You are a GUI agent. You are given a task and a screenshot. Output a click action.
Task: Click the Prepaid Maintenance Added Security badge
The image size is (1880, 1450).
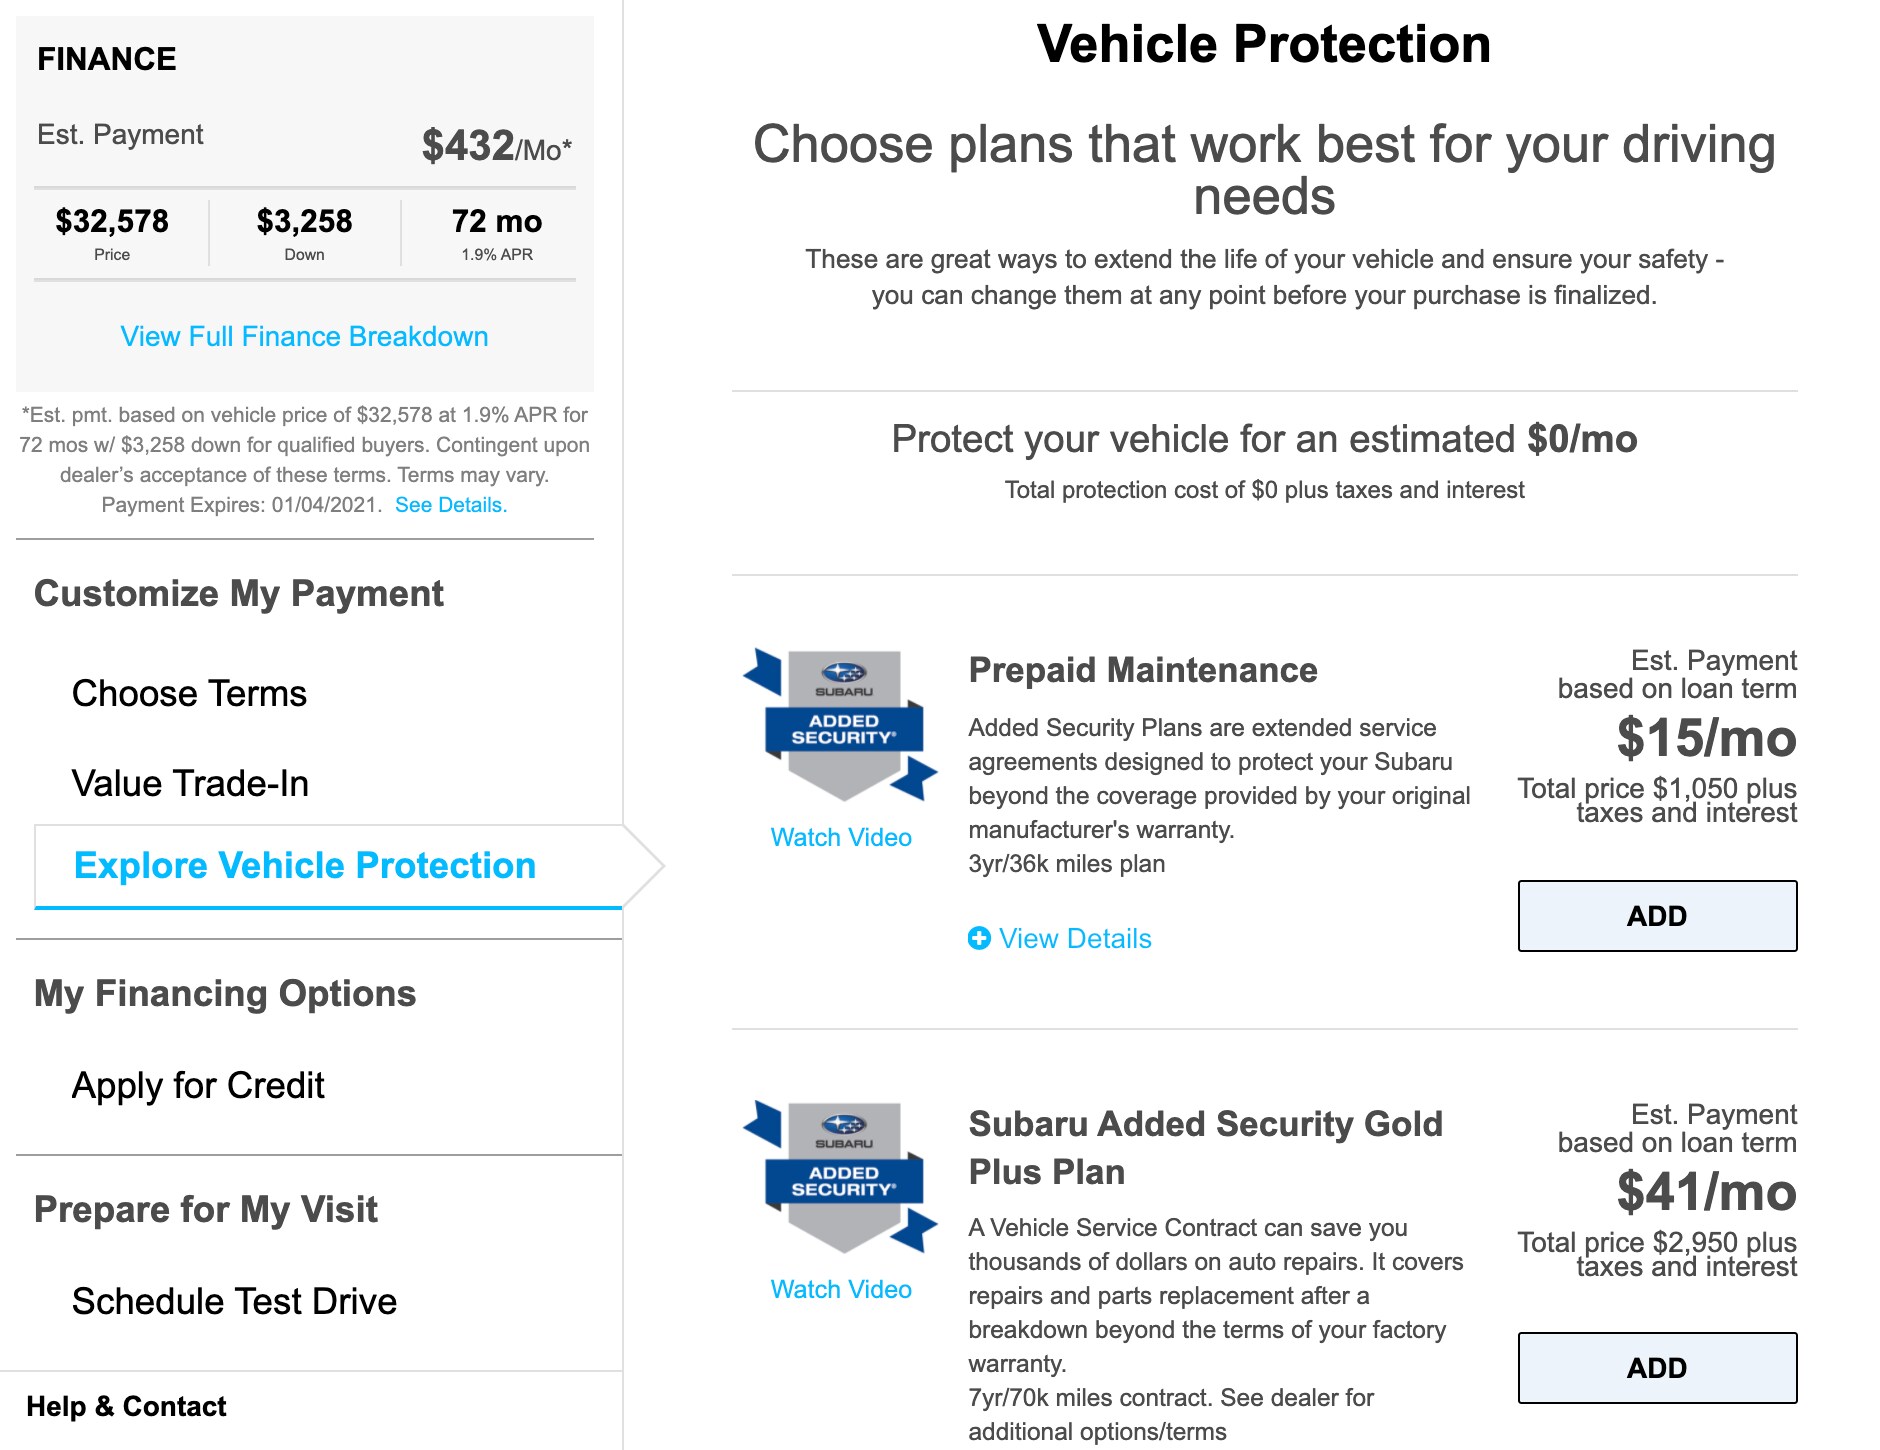pyautogui.click(x=841, y=725)
